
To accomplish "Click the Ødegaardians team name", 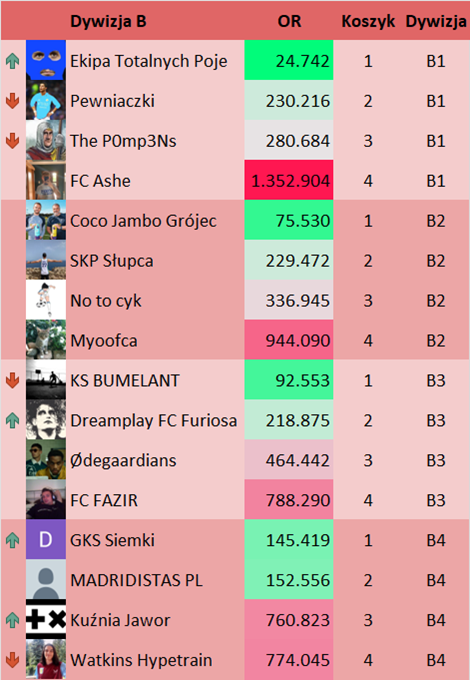I will coord(123,460).
